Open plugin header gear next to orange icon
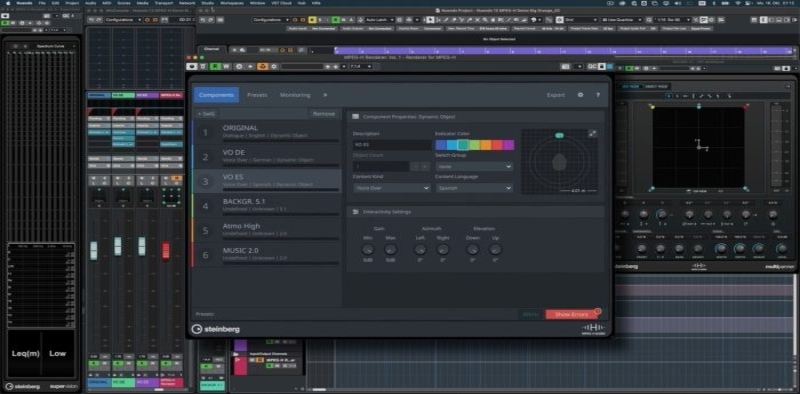The height and width of the screenshot is (394, 800). pos(273,66)
